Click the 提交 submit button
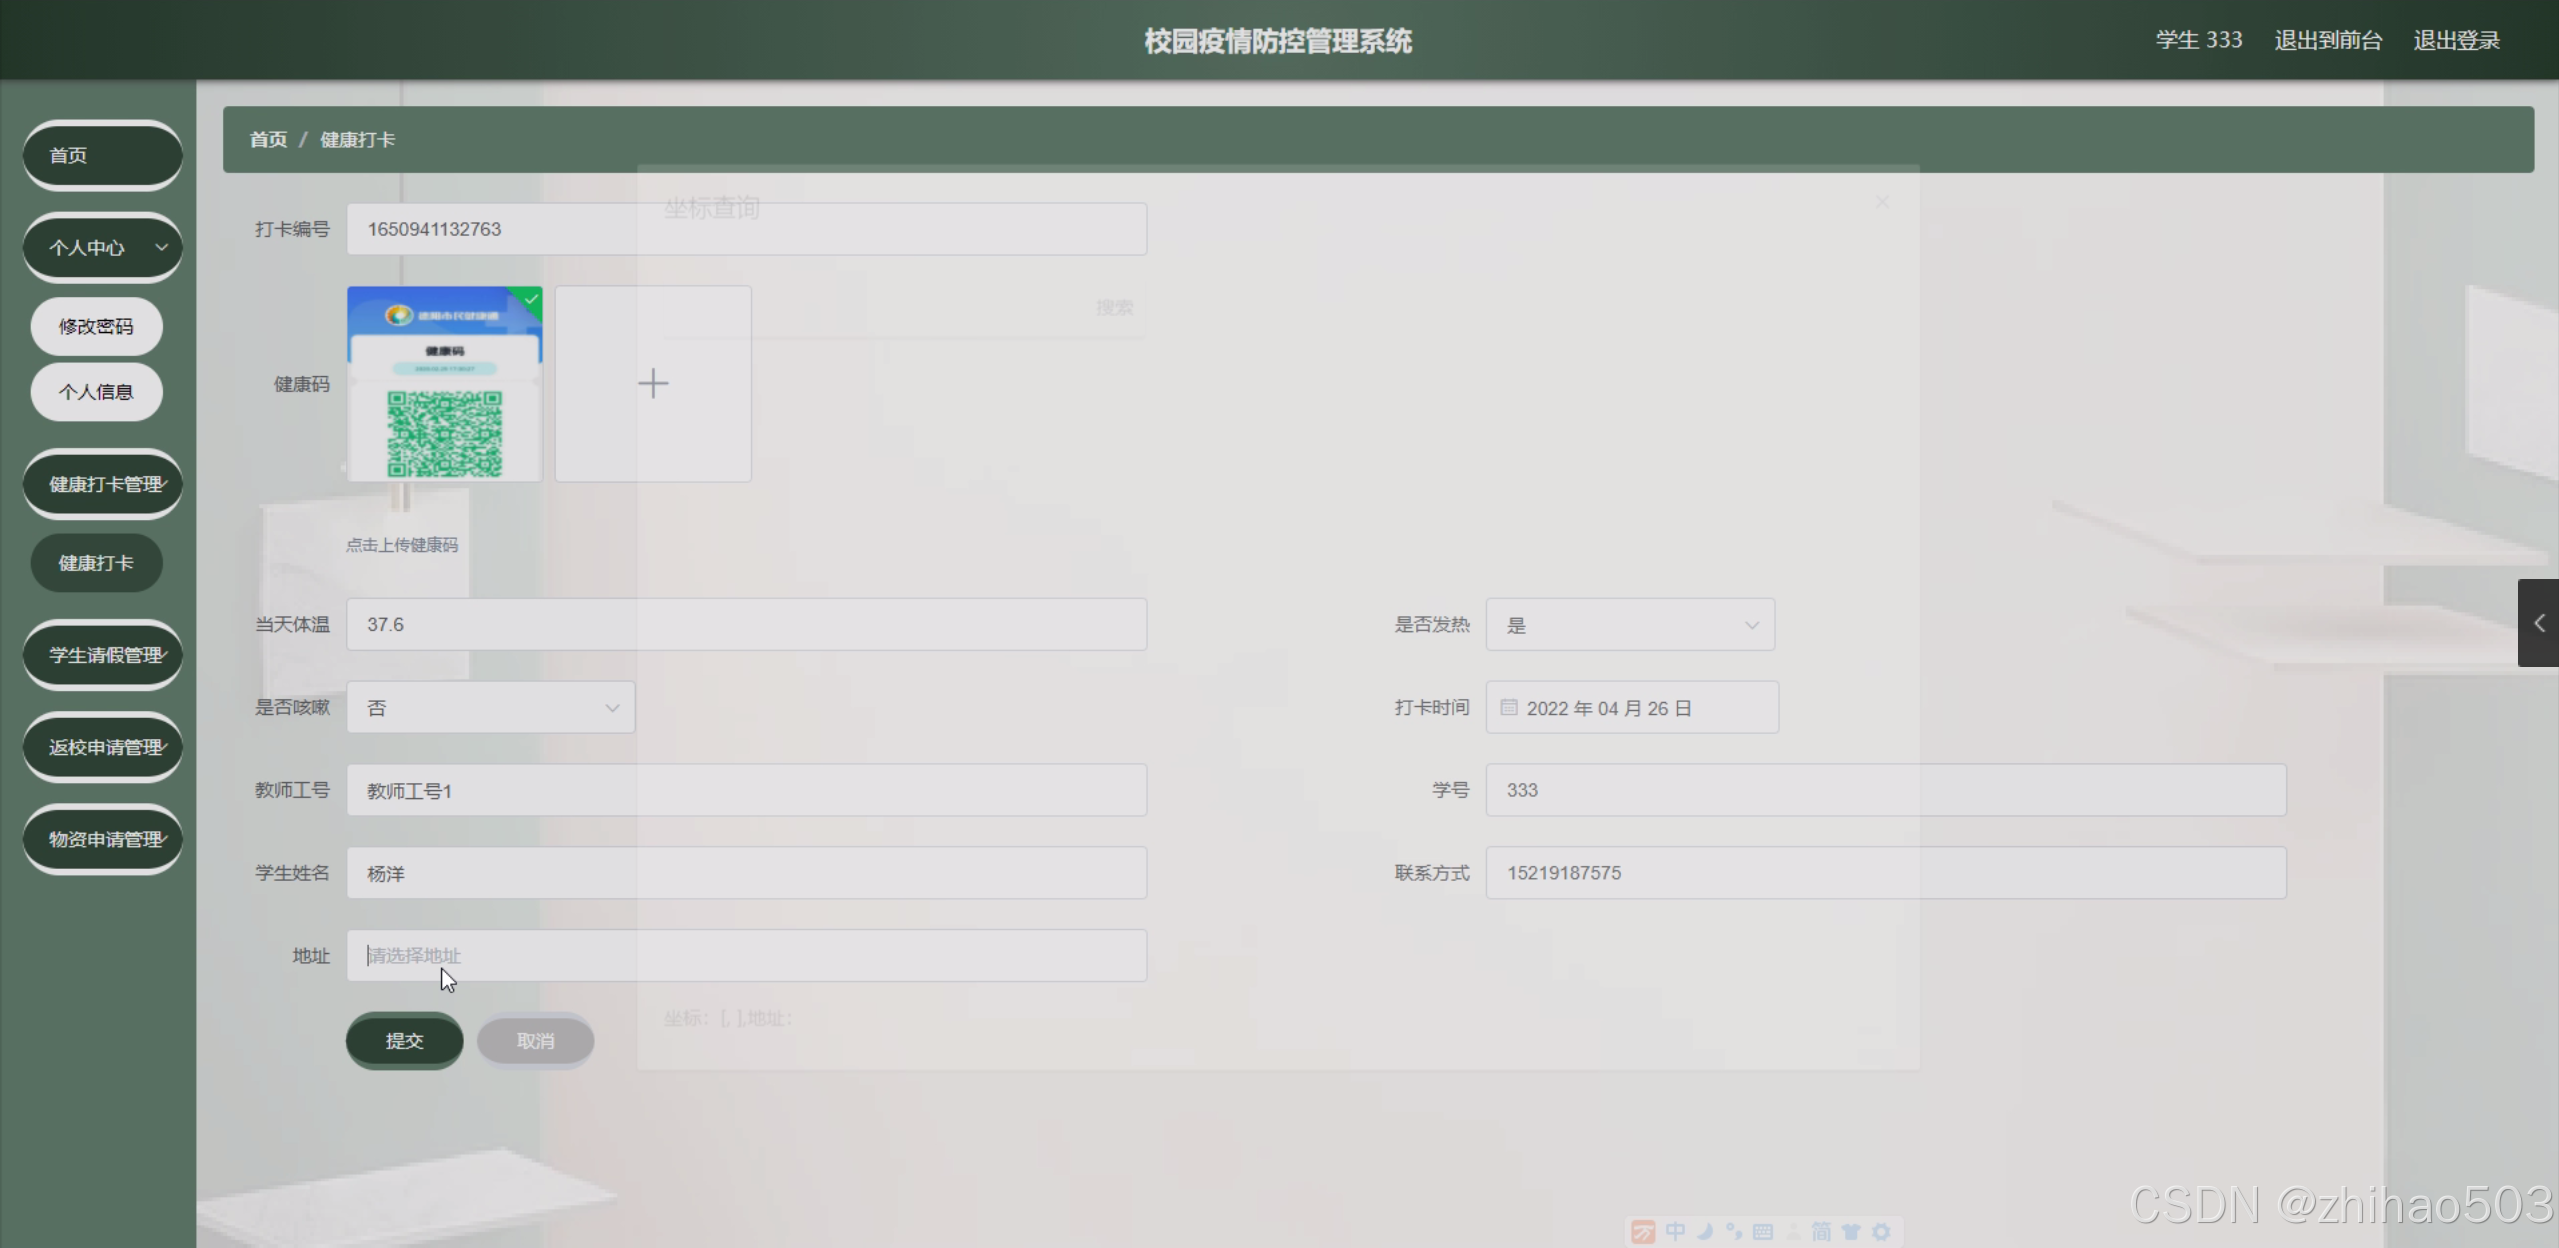 (404, 1041)
